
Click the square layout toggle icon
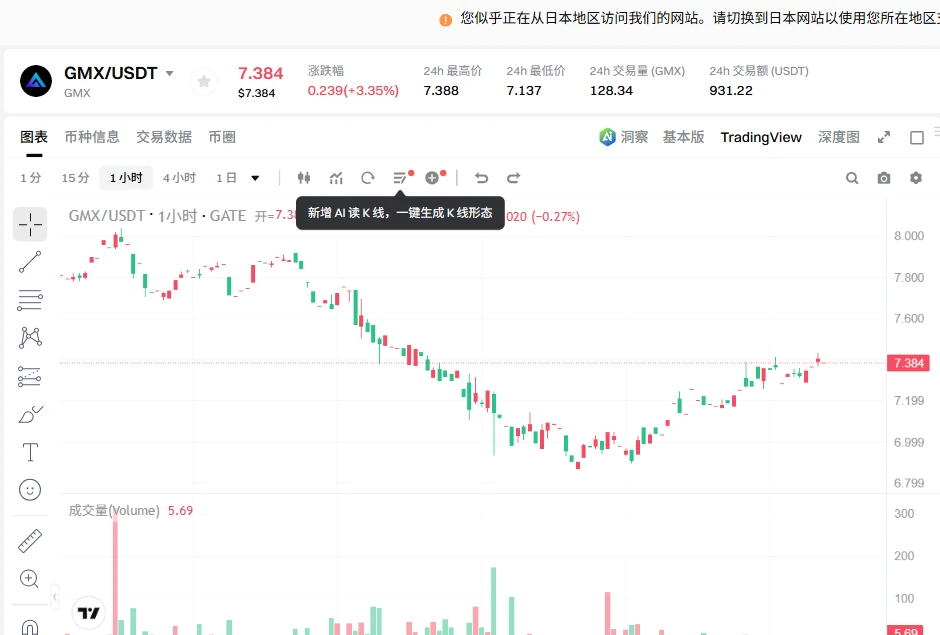917,137
